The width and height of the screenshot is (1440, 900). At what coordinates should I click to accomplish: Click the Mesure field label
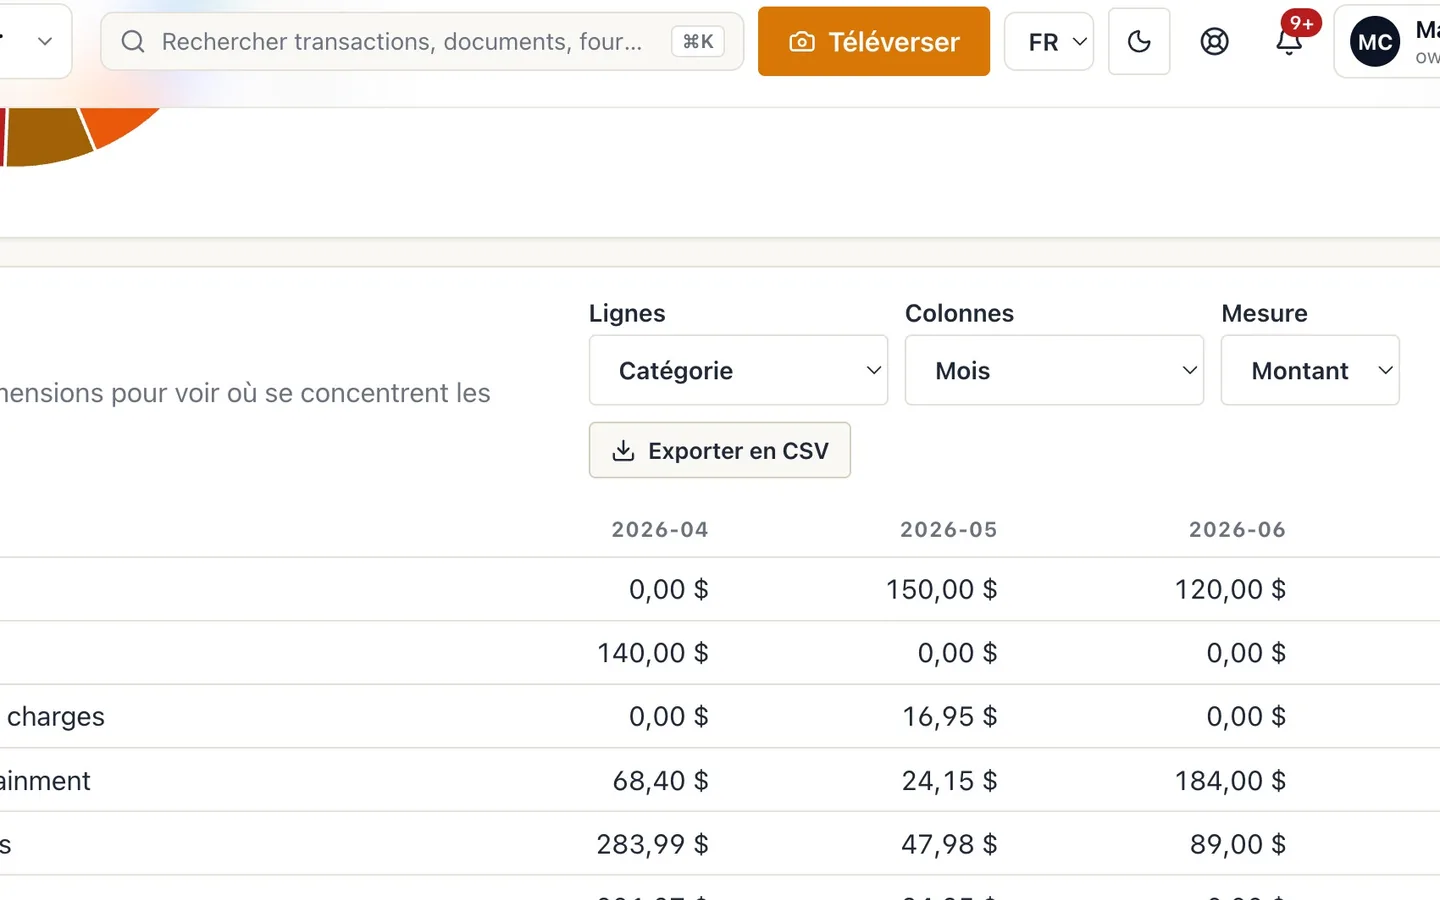(1264, 313)
